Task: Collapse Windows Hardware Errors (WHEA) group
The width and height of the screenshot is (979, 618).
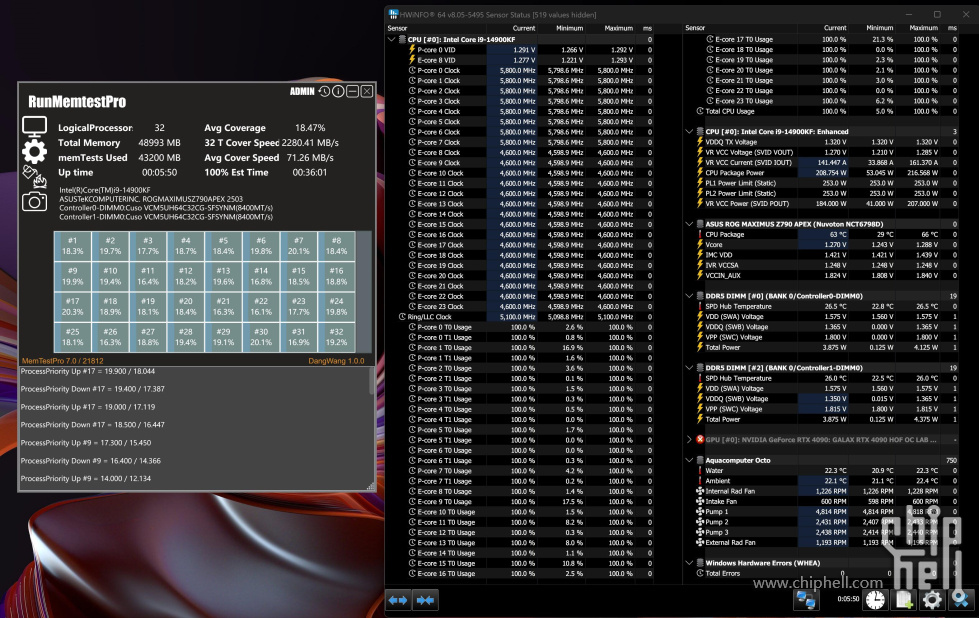Action: [x=689, y=563]
